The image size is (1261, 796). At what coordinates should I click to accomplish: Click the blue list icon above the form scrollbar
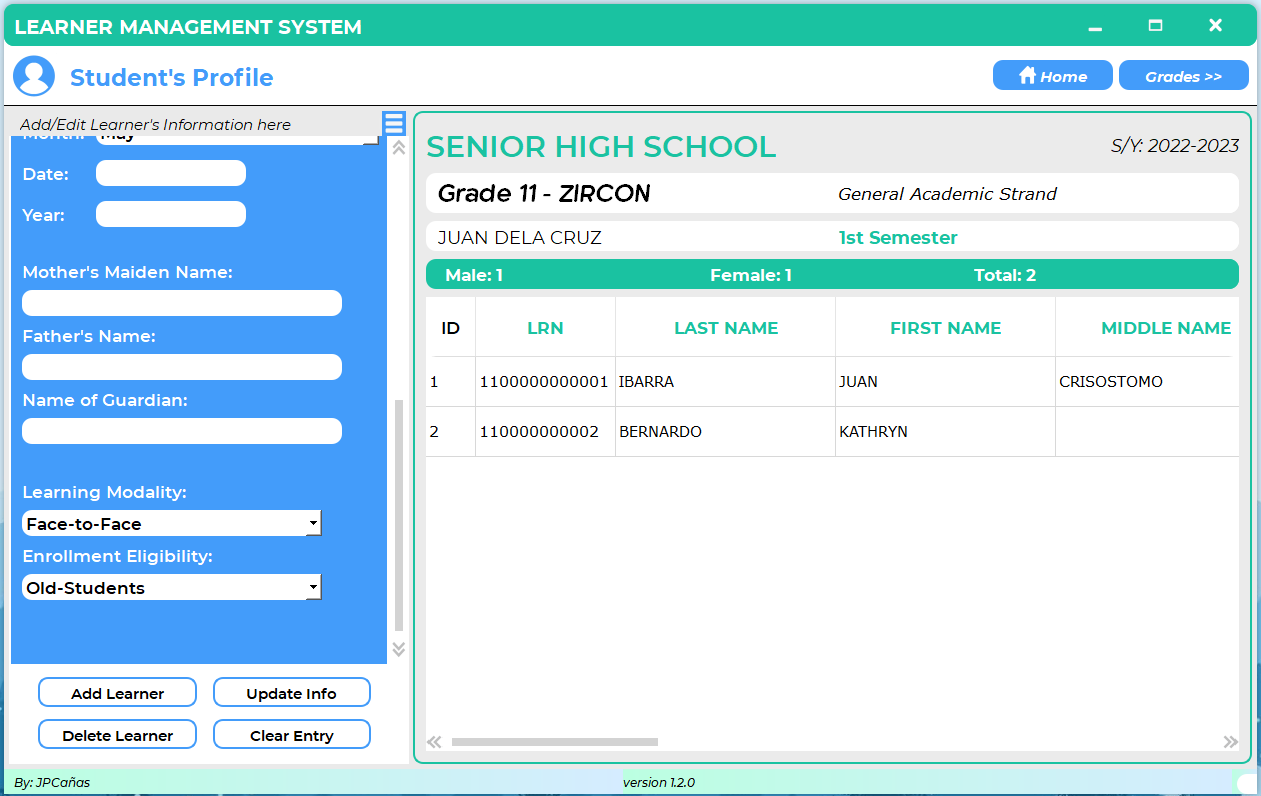(x=393, y=124)
